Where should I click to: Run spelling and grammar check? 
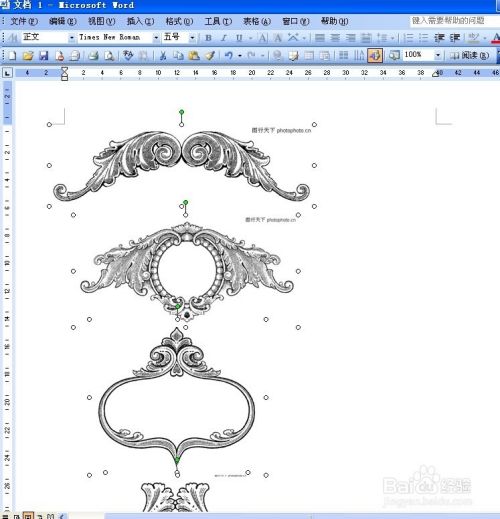click(128, 55)
